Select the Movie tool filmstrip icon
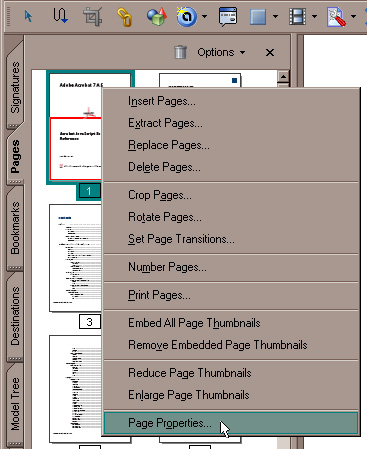367x449 pixels. (297, 16)
